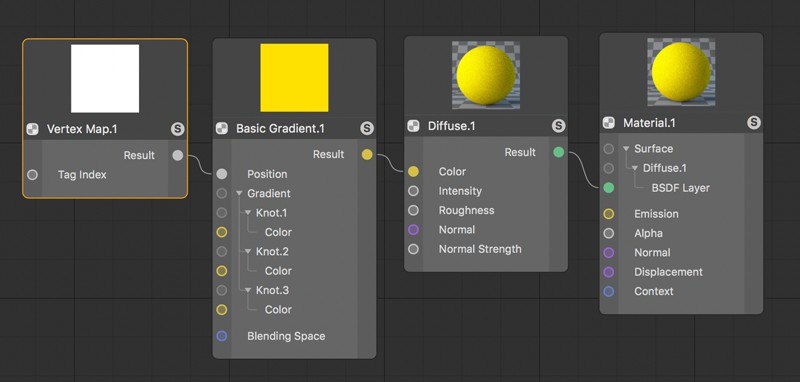This screenshot has height=382, width=800.
Task: Click the Knot.2 Color input port
Action: click(221, 271)
